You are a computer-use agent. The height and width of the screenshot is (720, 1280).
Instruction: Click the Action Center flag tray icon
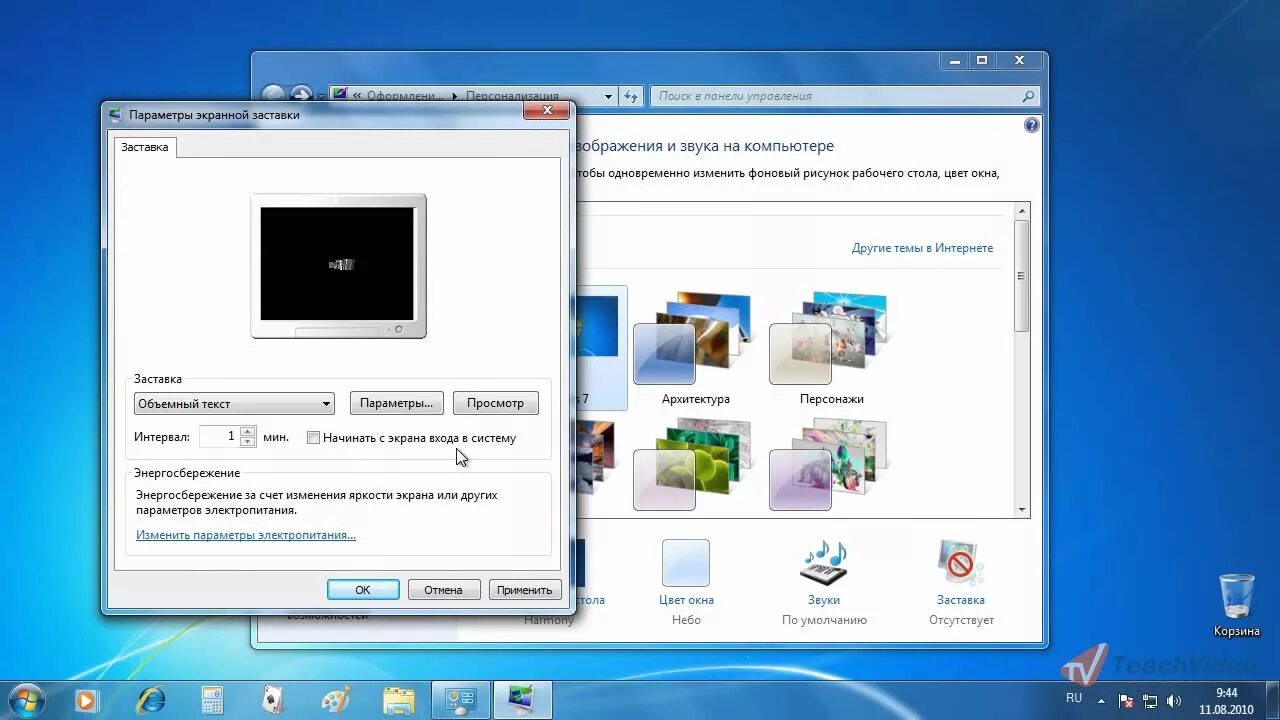(x=1126, y=701)
